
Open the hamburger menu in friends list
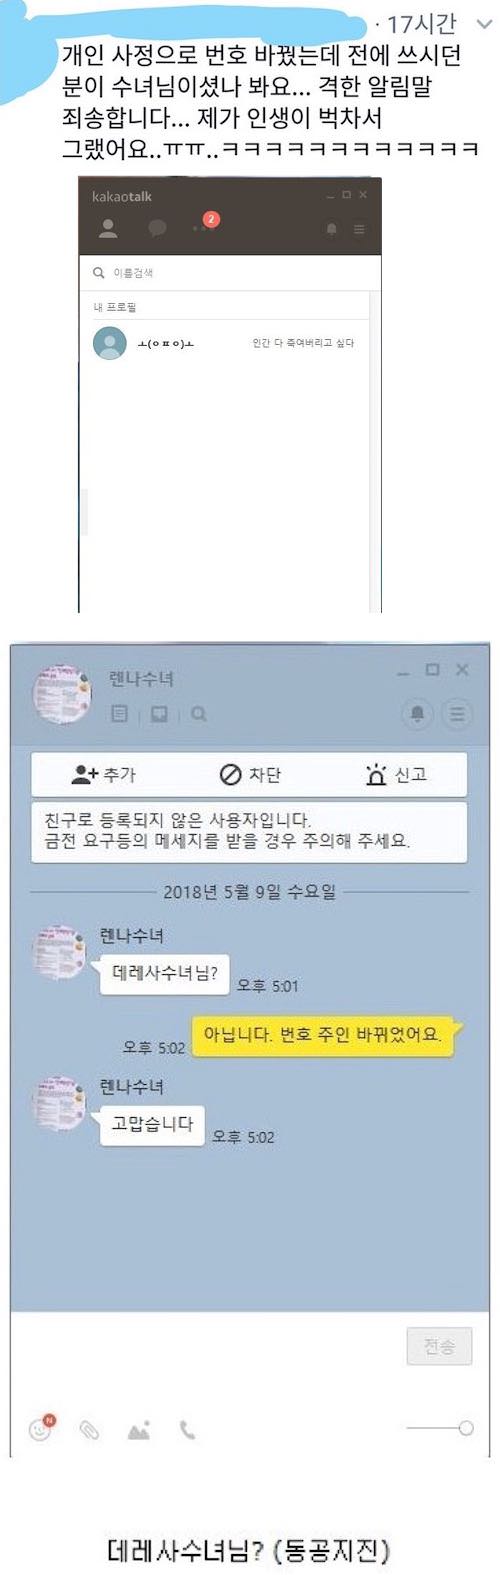[360, 230]
